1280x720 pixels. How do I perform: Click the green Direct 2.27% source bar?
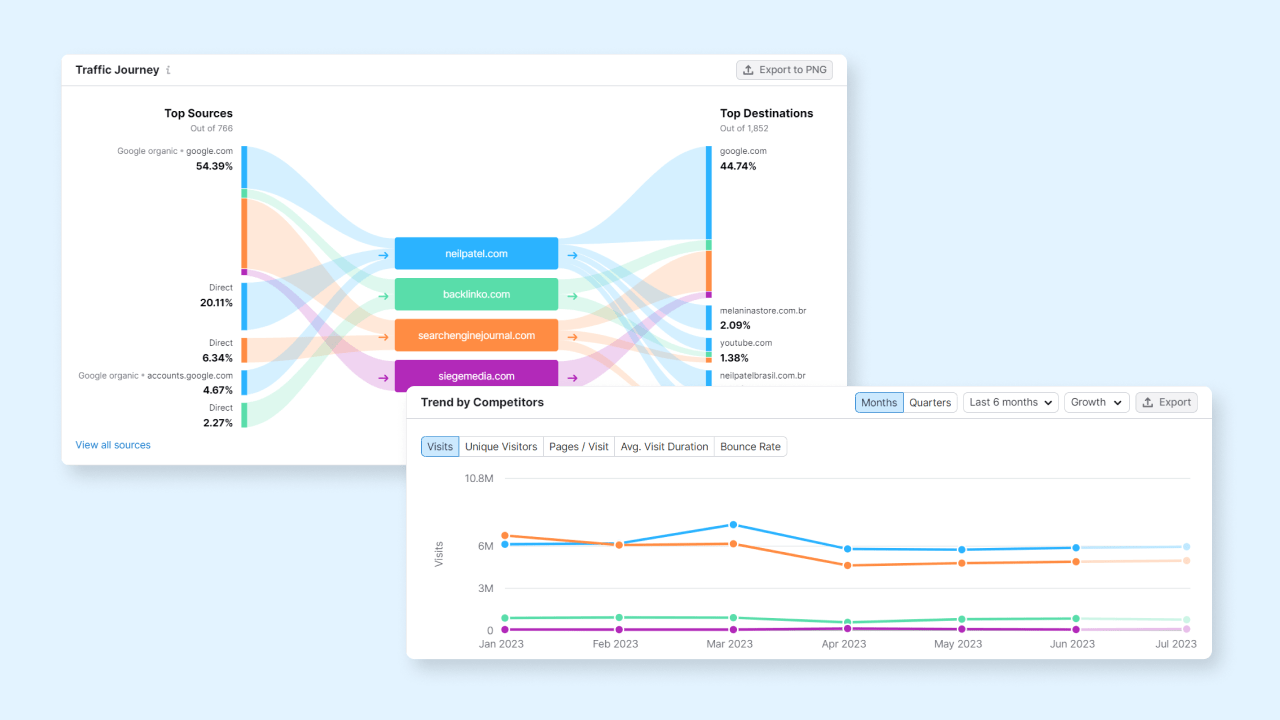click(244, 415)
